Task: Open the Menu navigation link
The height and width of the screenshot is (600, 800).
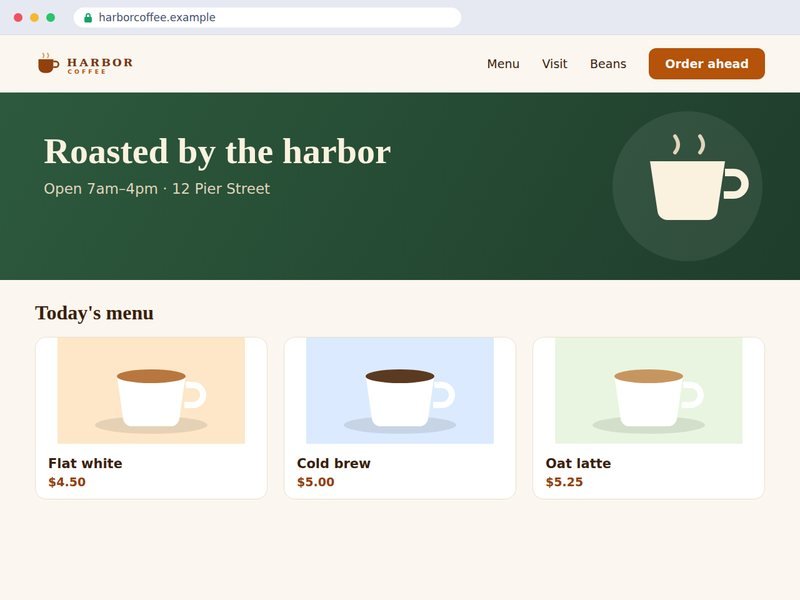Action: click(x=503, y=64)
